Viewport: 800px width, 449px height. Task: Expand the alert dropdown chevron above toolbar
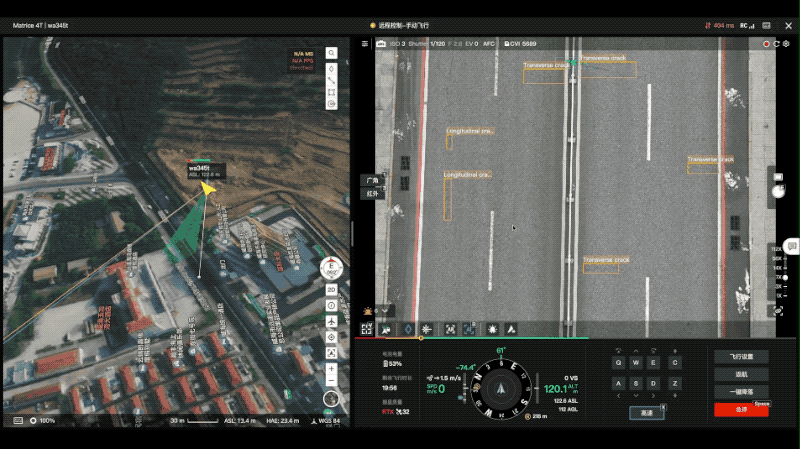pos(385,311)
